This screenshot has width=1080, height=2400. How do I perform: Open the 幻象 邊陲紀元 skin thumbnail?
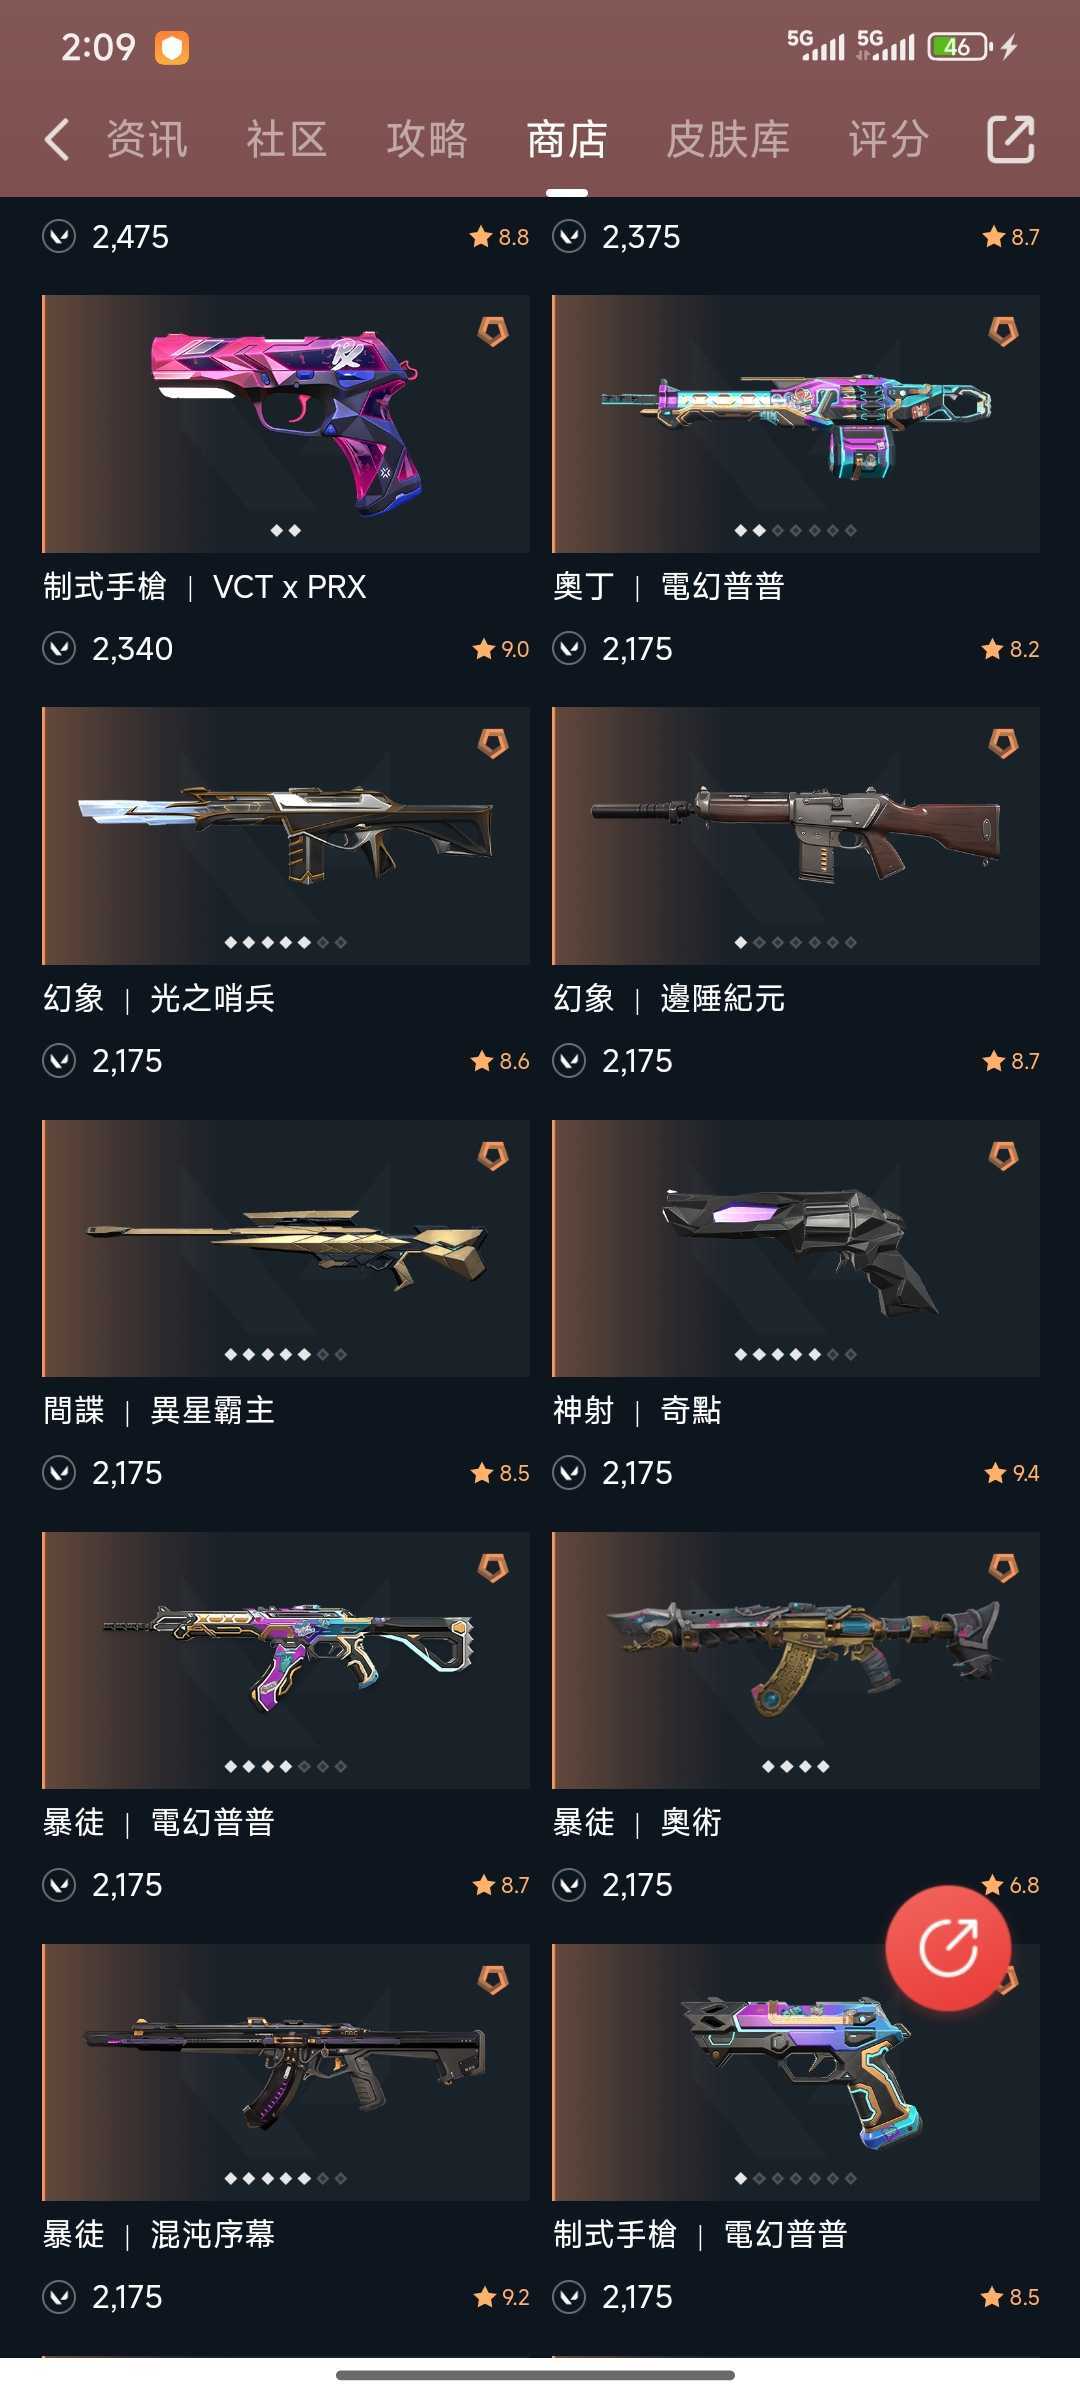[x=796, y=836]
